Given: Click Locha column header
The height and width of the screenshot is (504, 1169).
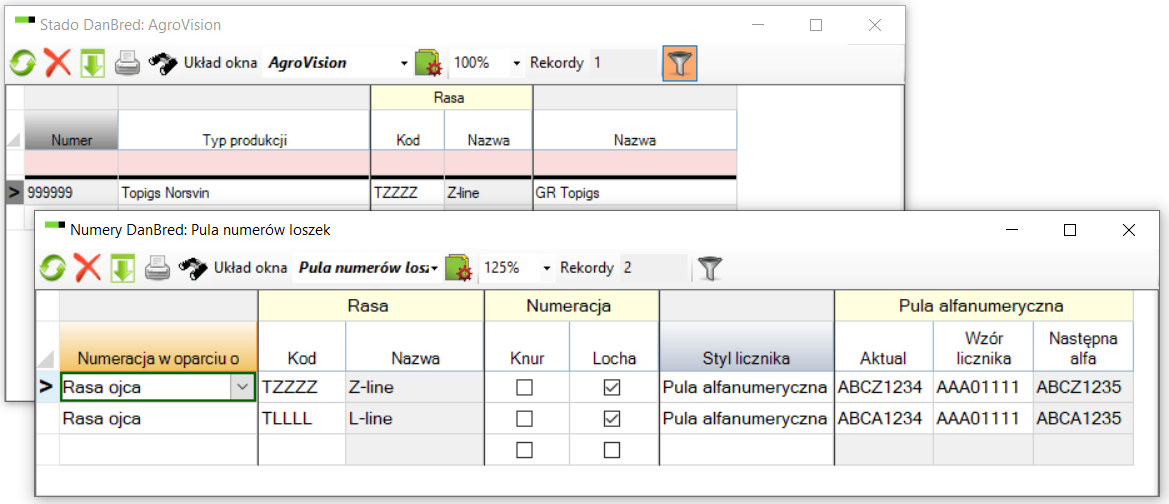Looking at the screenshot, I should click(614, 347).
